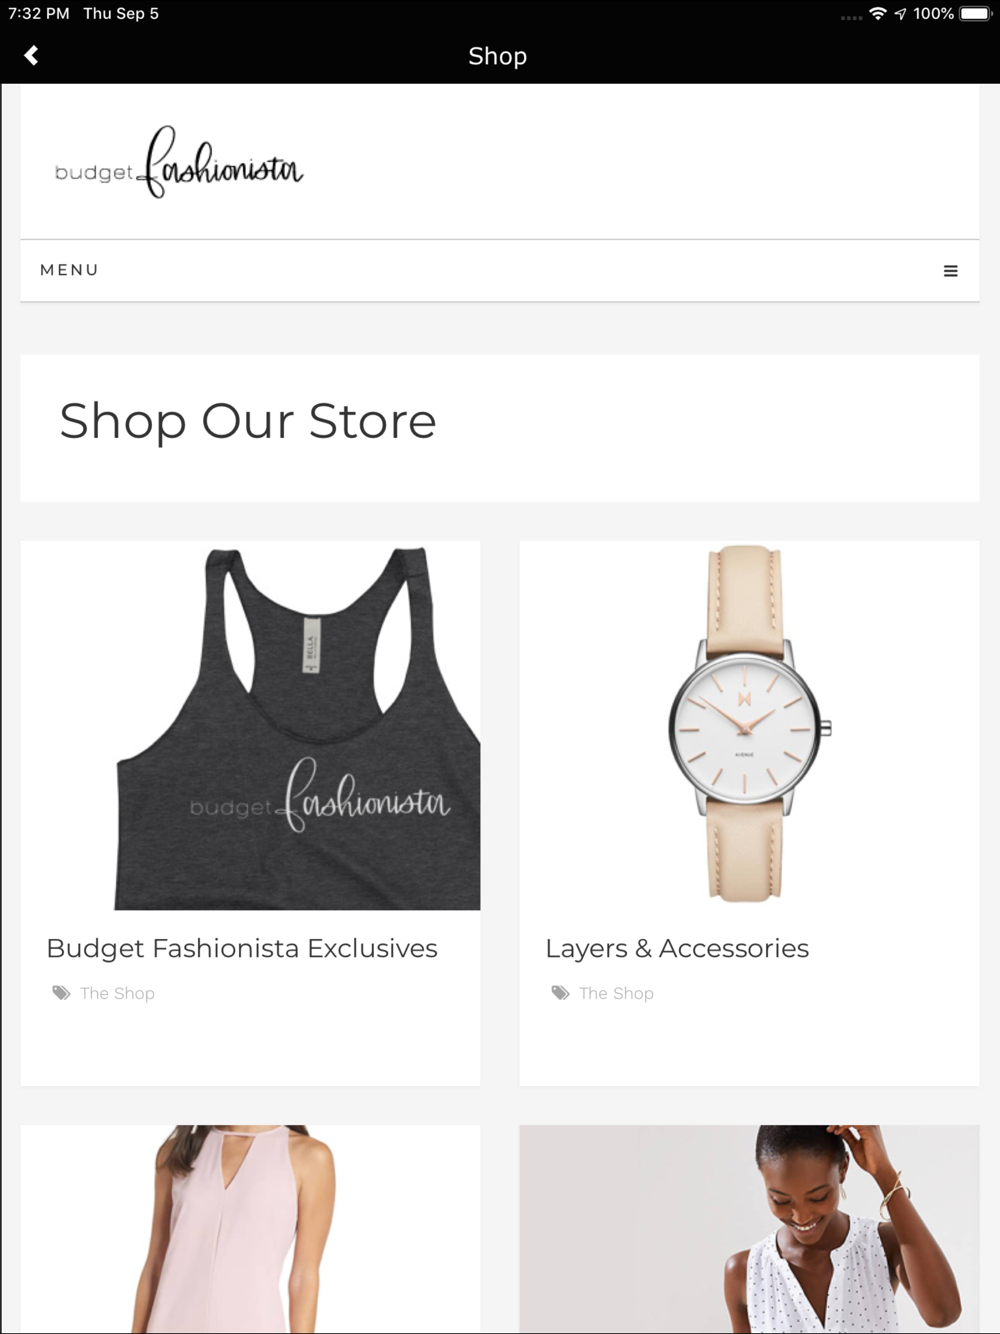Tap the Wi-Fi status icon

(878, 14)
